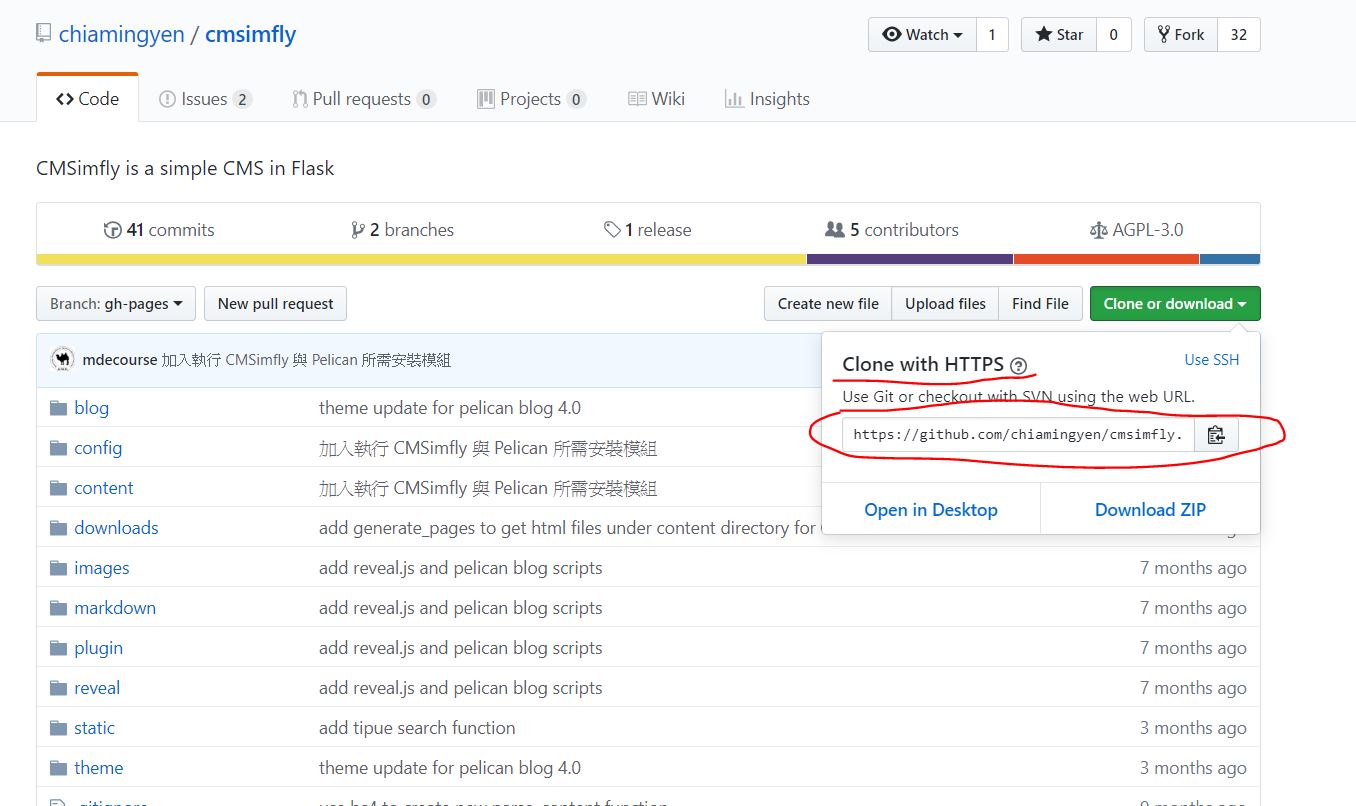The height and width of the screenshot is (806, 1356).
Task: Open the AGPL-3.0 license
Action: pos(1136,230)
